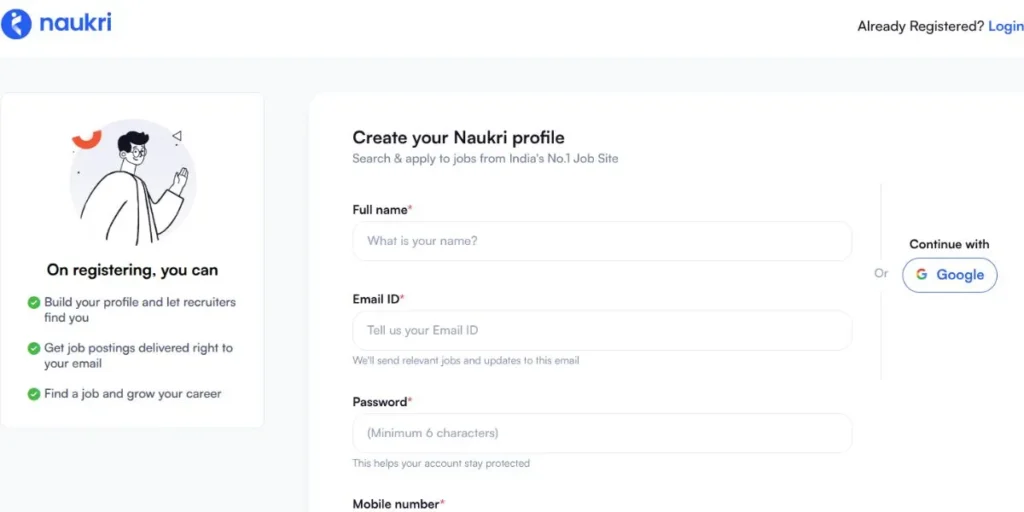The height and width of the screenshot is (512, 1024).
Task: Click the Email ID field label
Action: click(376, 299)
